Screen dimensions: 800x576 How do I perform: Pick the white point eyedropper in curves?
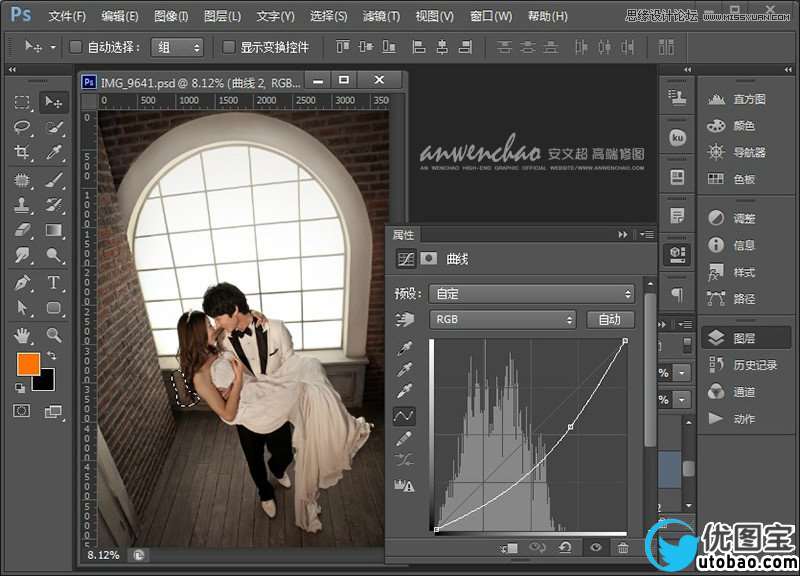point(405,391)
